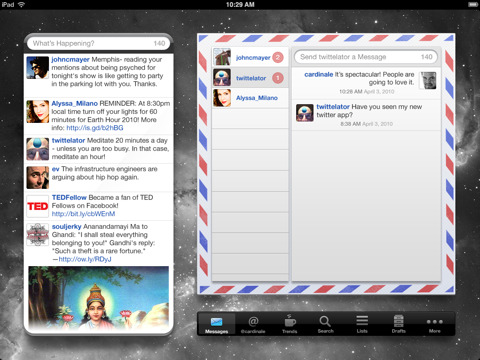Screen dimensions: 480x360
Task: Tap twittelator avatar in conversation list
Action: pyautogui.click(x=222, y=78)
